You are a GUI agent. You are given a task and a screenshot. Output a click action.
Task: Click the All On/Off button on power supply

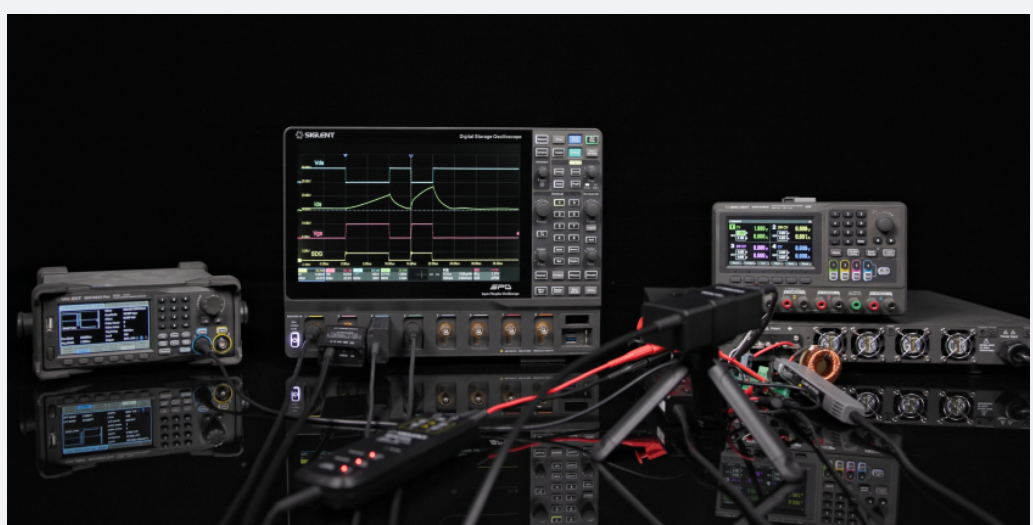883,270
